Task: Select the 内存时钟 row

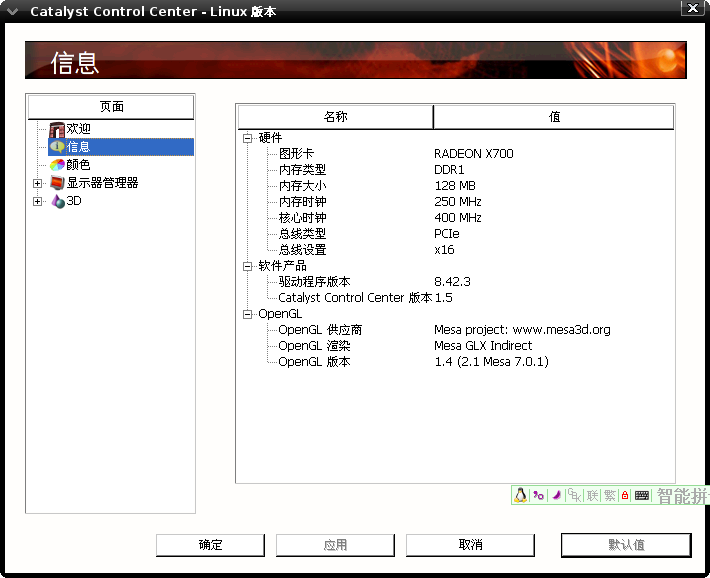Action: pos(458,202)
